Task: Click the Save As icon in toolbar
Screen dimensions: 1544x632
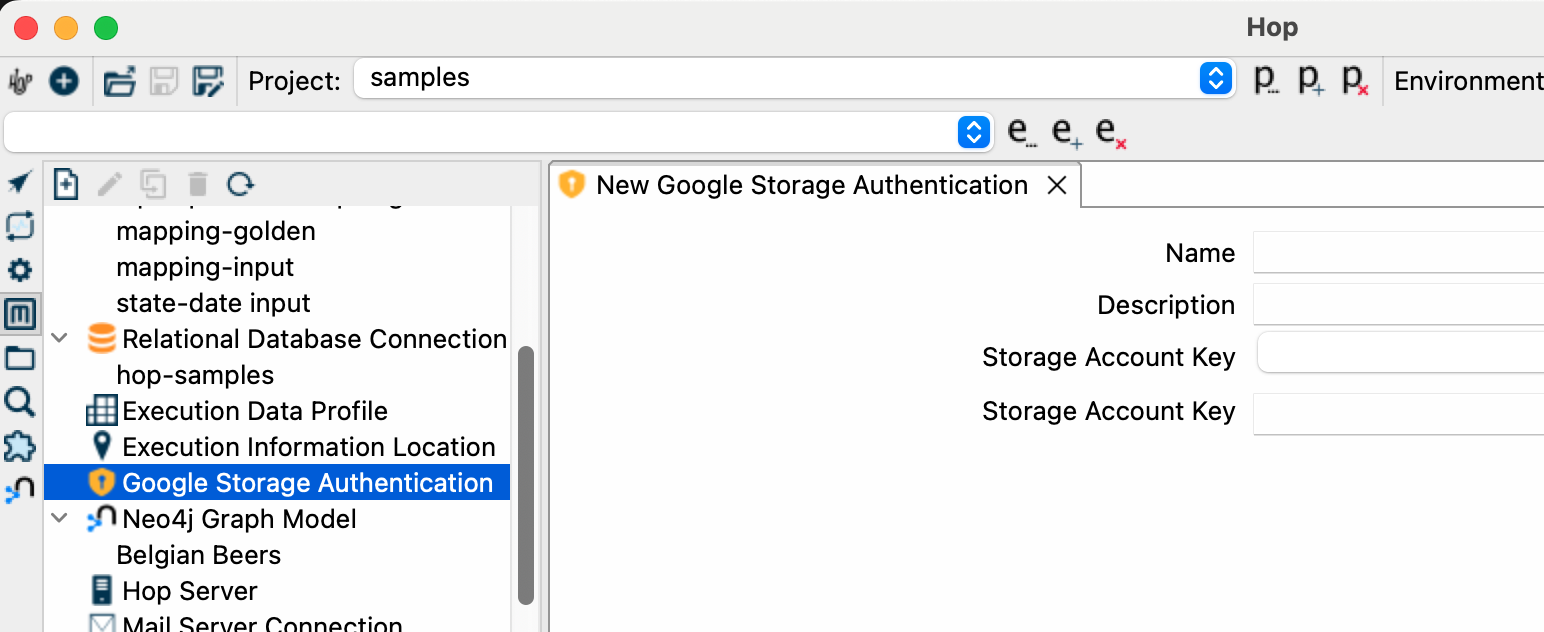Action: pos(208,81)
